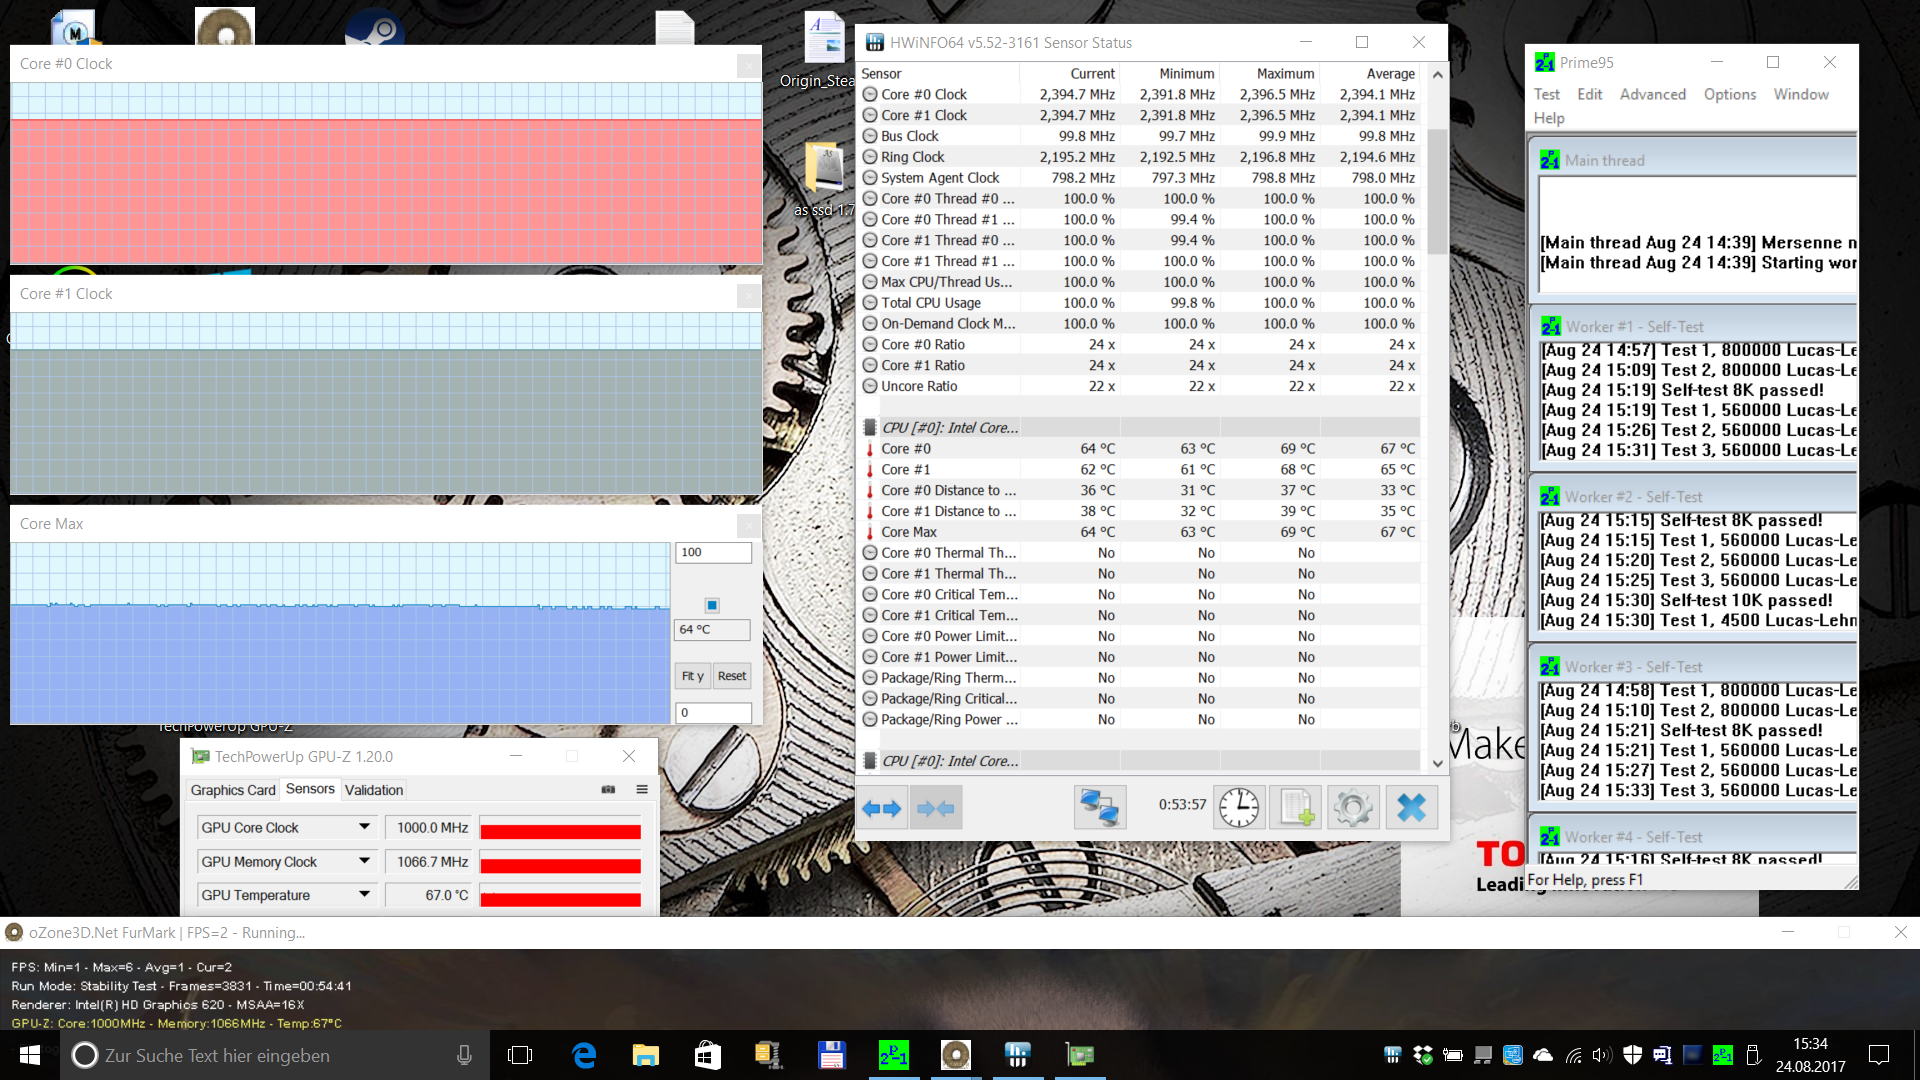Take GPU-Z screenshot with camera icon
Viewport: 1920px width, 1080px height.
point(608,790)
